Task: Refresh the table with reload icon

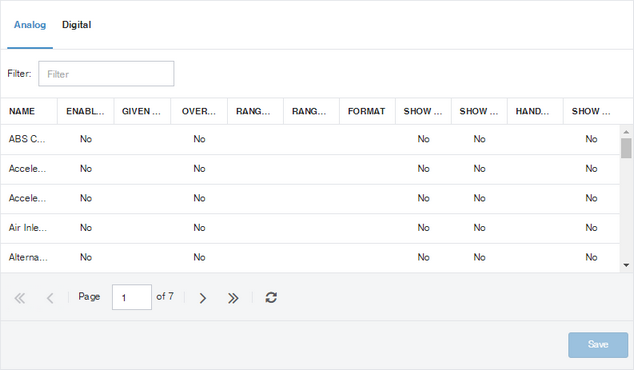Action: pyautogui.click(x=271, y=298)
